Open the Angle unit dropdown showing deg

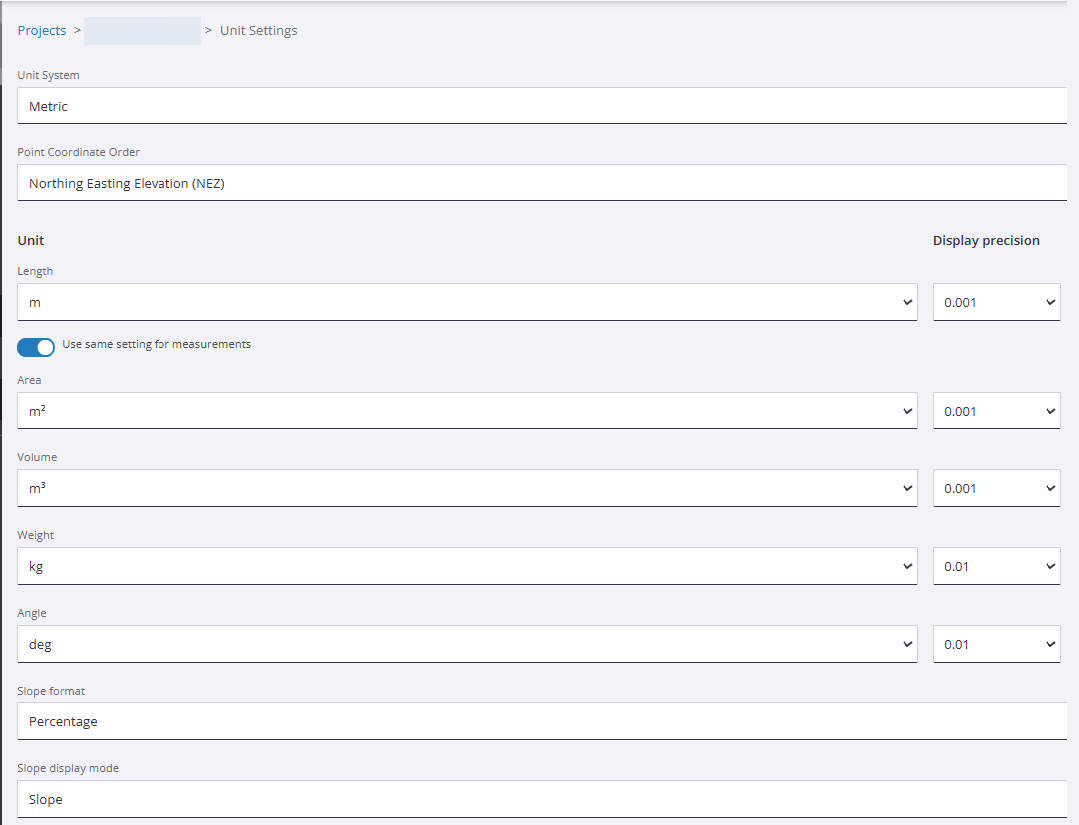[x=466, y=644]
